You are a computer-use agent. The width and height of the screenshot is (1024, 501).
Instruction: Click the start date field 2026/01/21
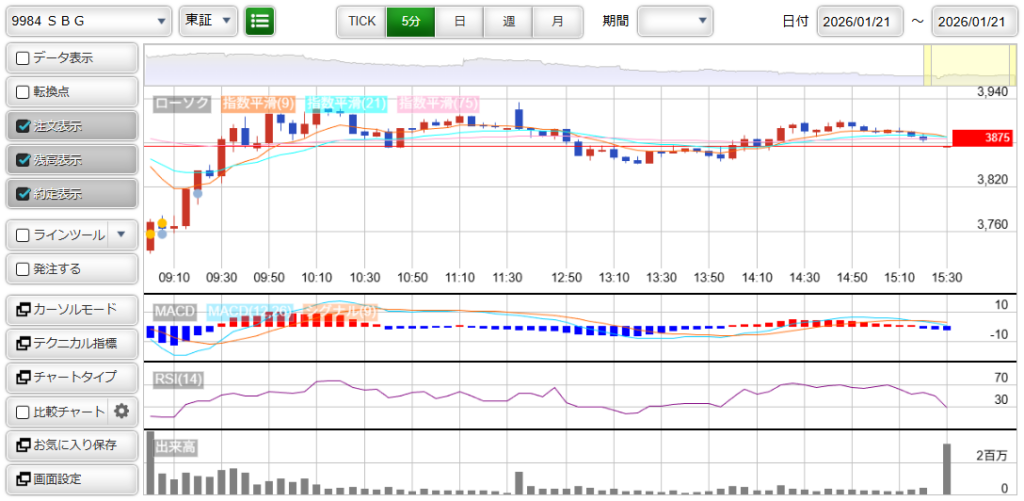pyautogui.click(x=859, y=21)
